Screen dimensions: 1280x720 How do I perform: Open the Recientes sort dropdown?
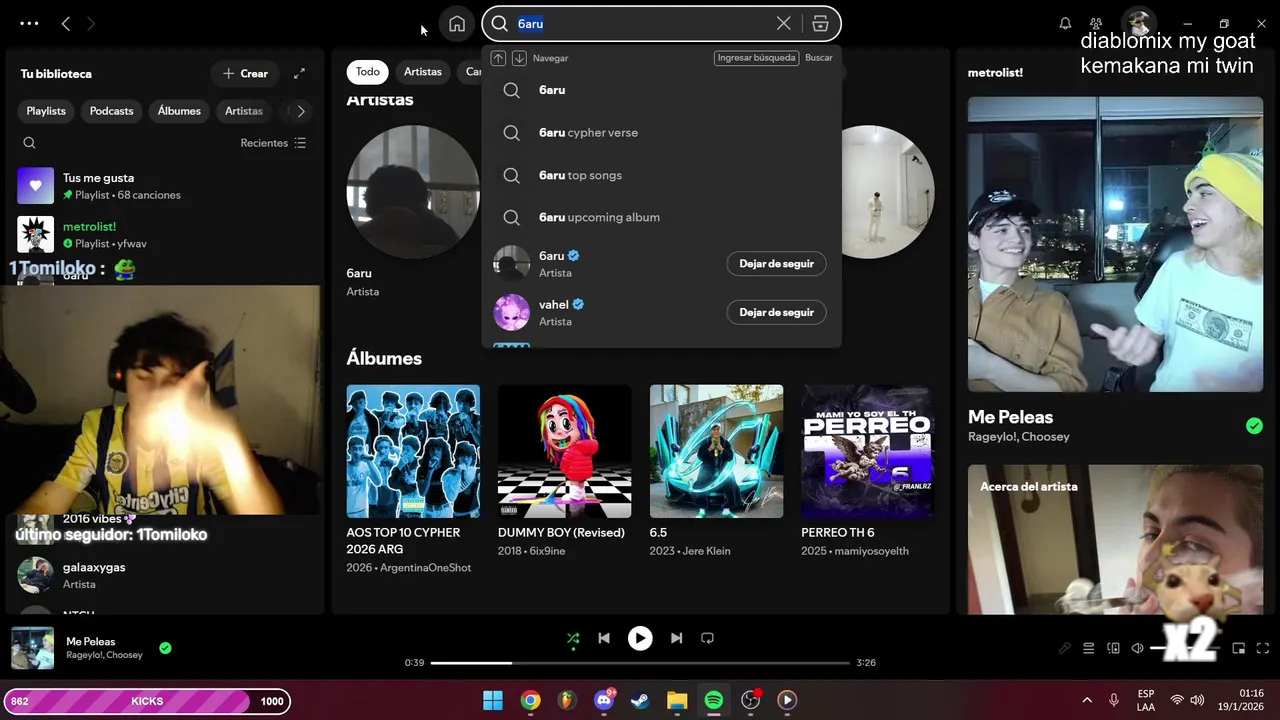coord(273,143)
